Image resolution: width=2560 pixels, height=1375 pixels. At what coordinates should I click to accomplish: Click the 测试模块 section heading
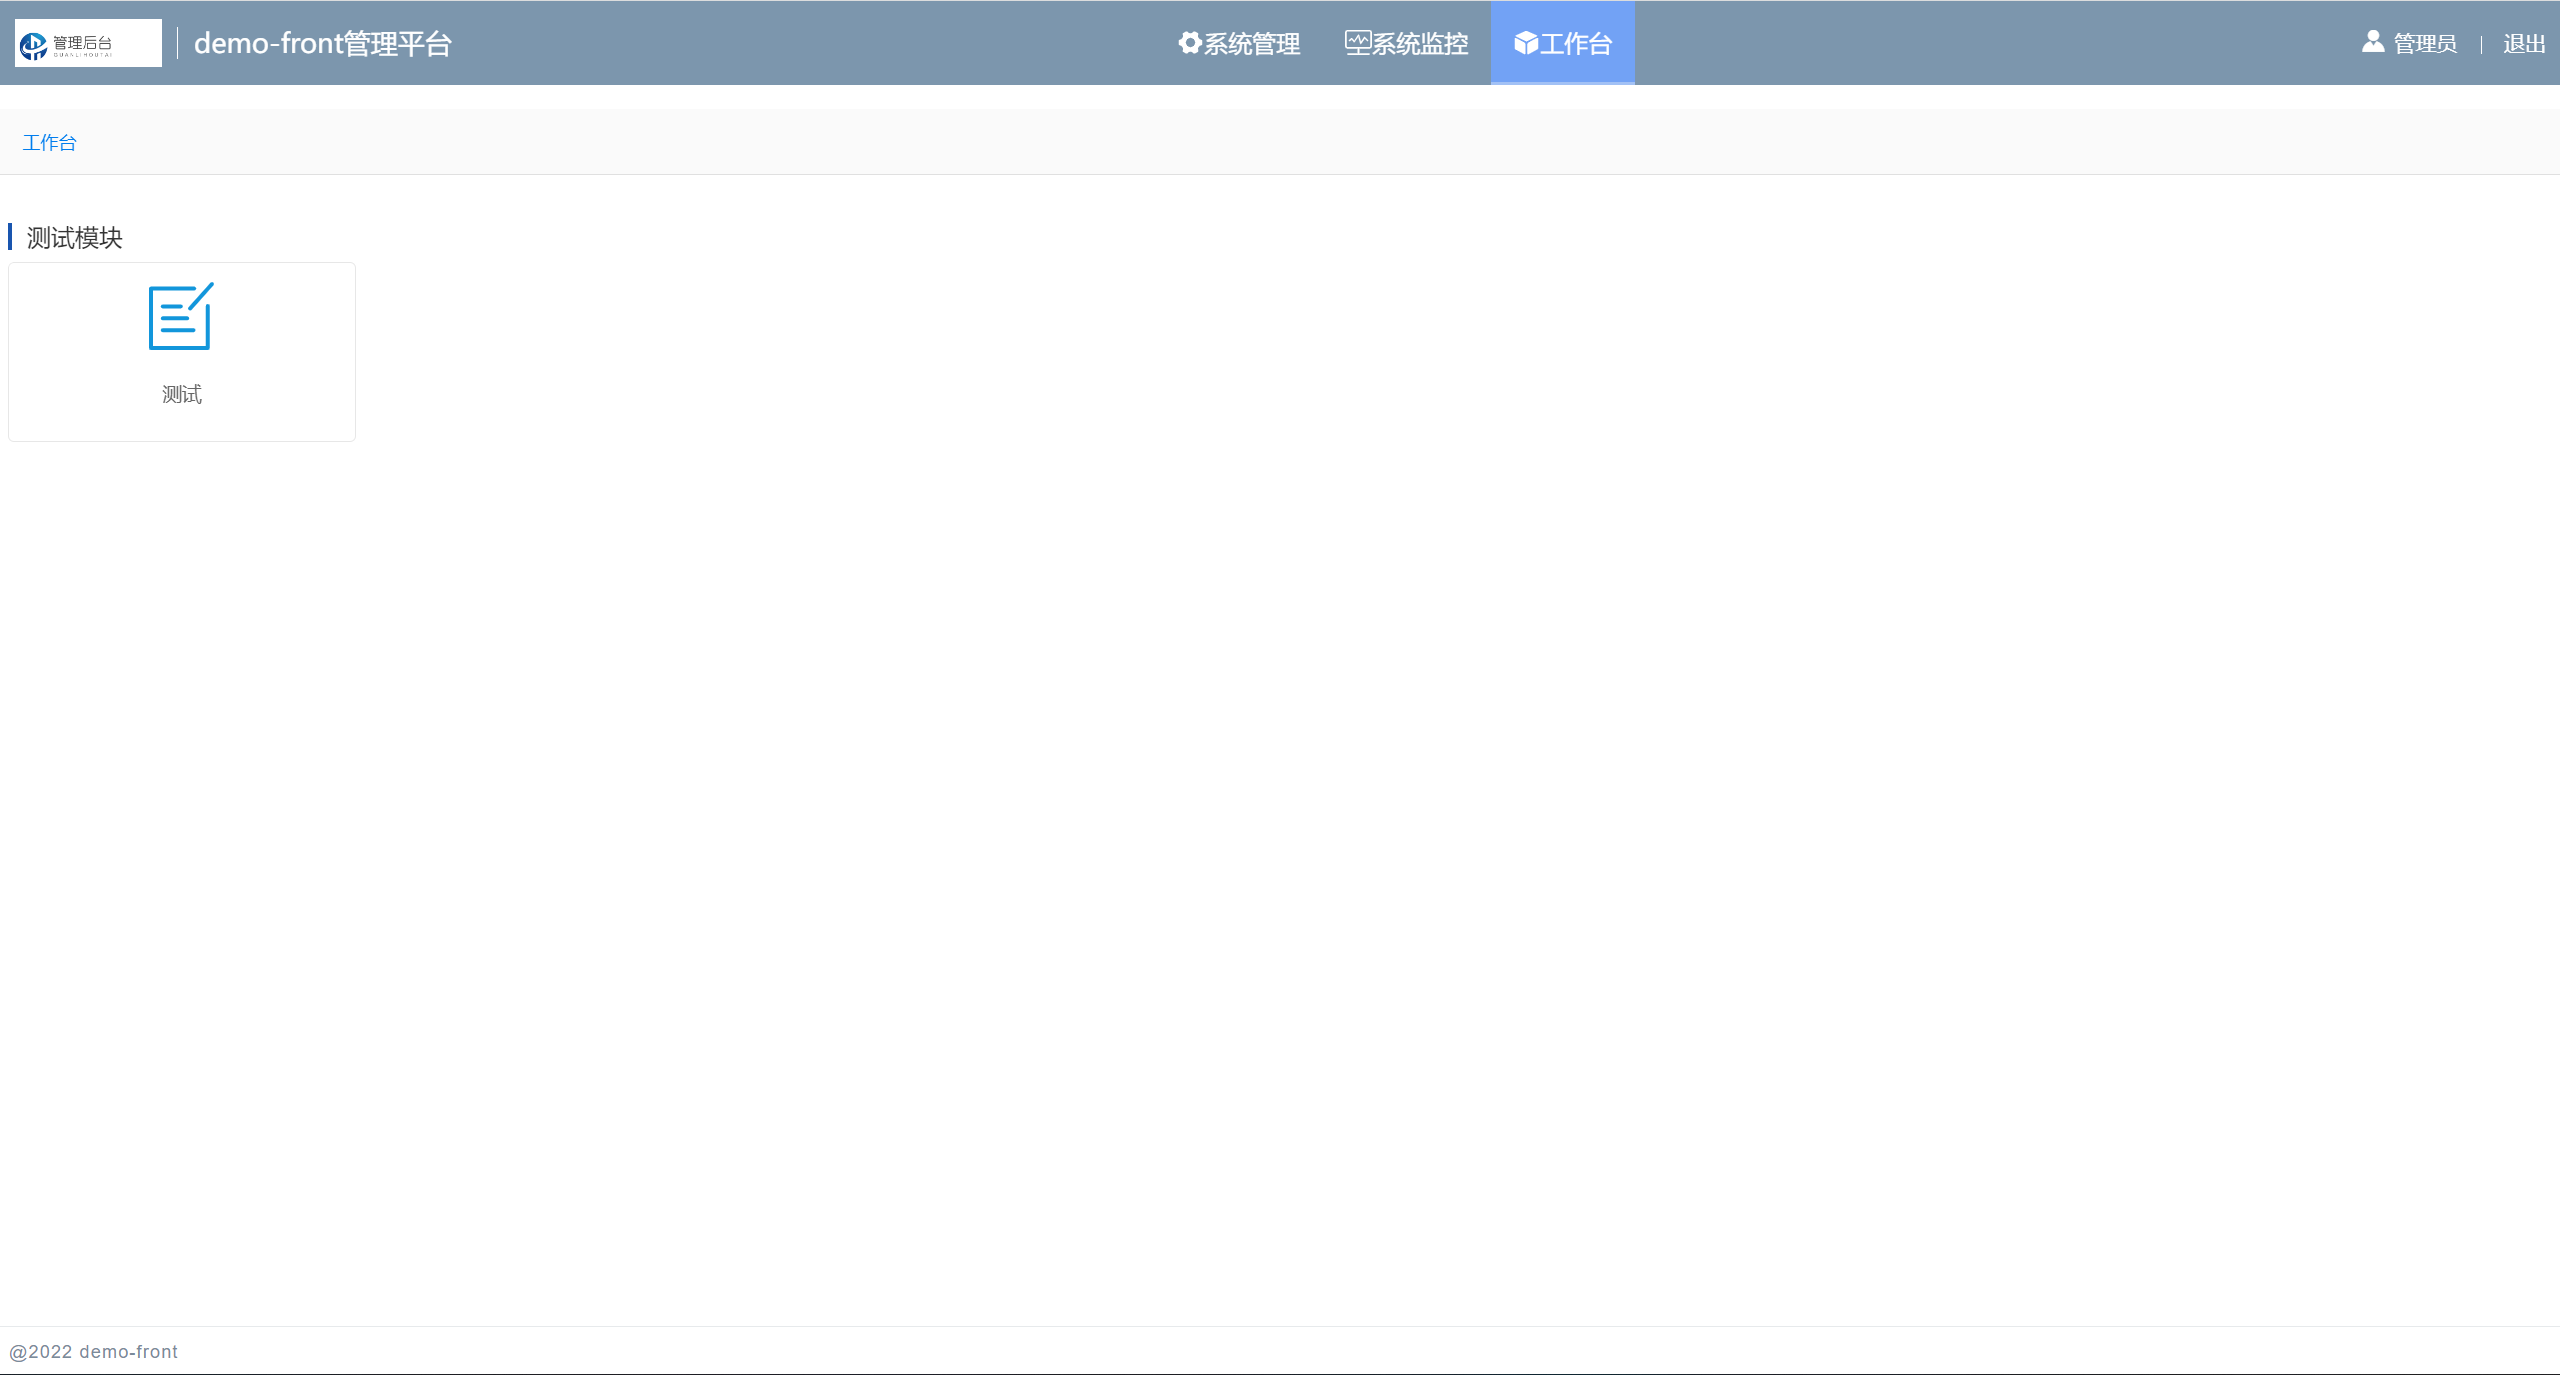point(74,238)
